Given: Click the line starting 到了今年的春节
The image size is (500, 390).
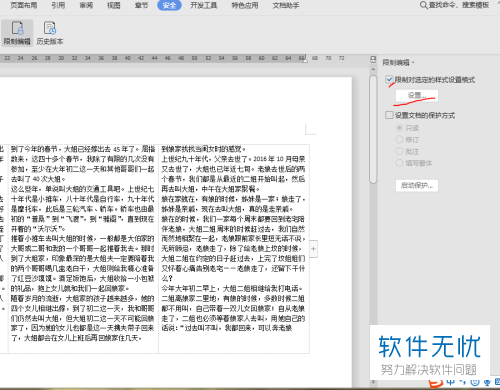Looking at the screenshot, I should [83, 149].
